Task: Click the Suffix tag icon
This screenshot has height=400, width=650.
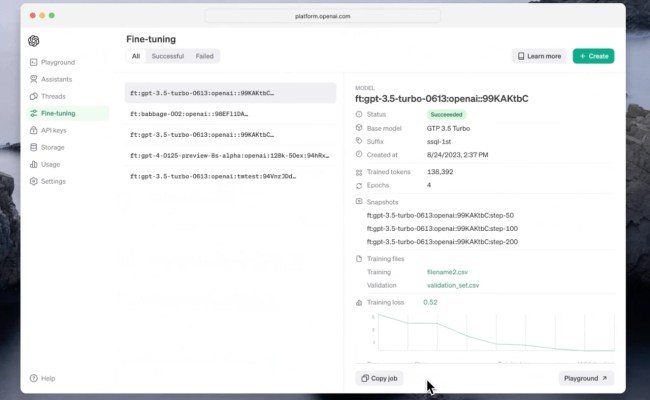Action: (x=359, y=141)
